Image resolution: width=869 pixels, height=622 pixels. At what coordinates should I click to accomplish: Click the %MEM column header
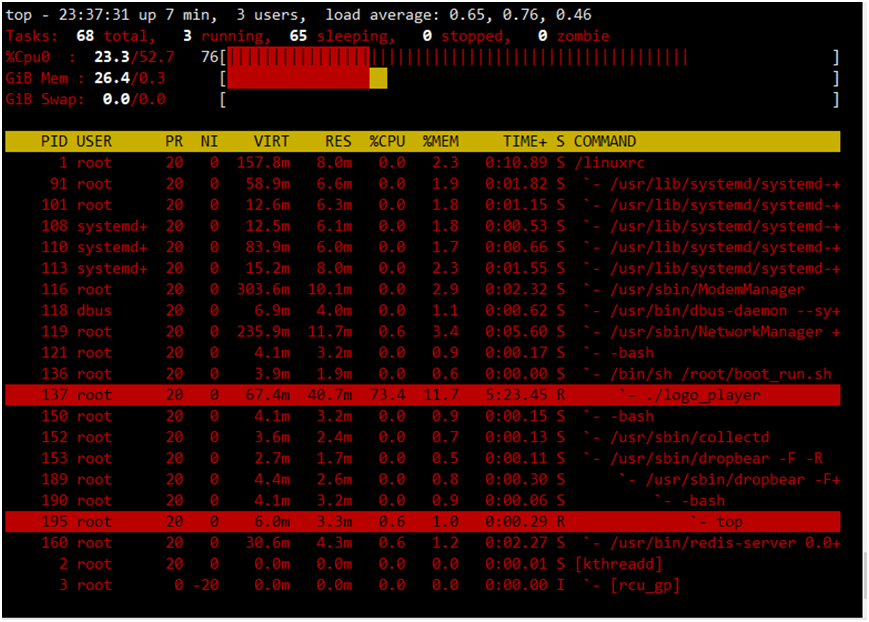pos(441,141)
